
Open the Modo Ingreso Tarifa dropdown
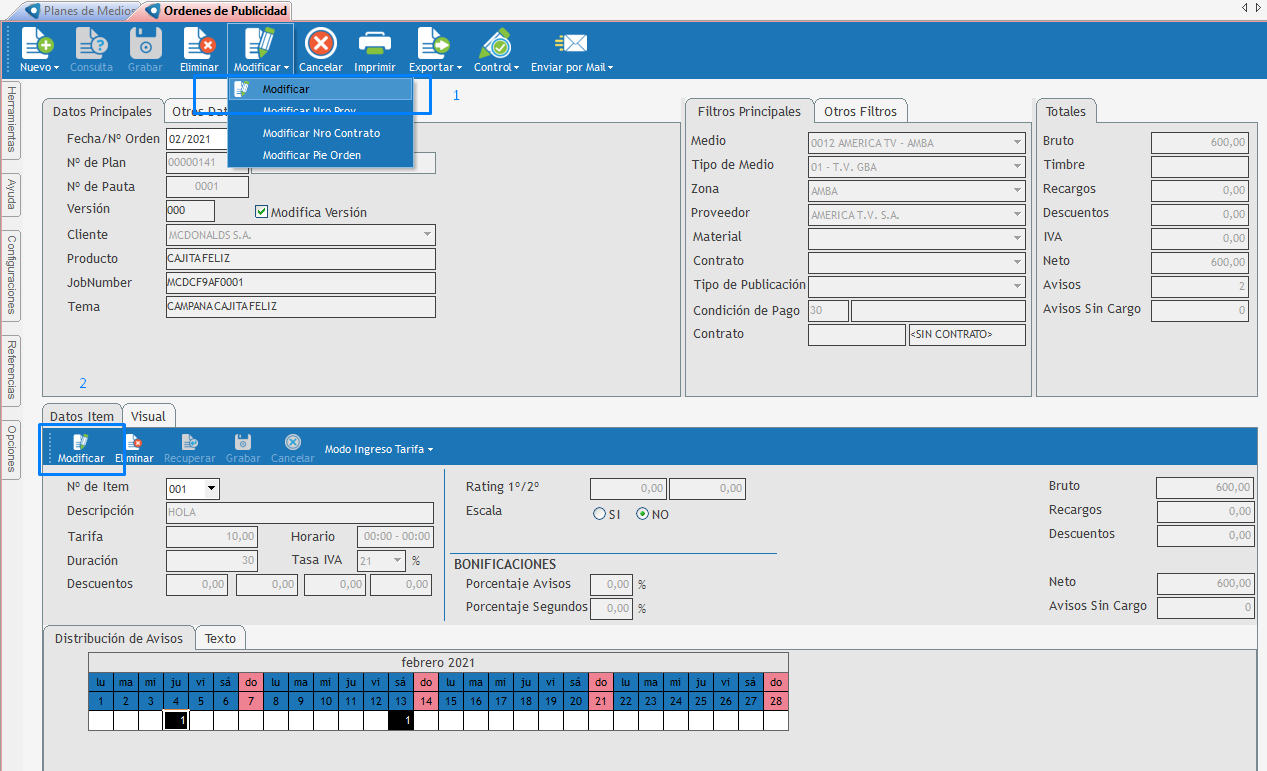pos(379,450)
